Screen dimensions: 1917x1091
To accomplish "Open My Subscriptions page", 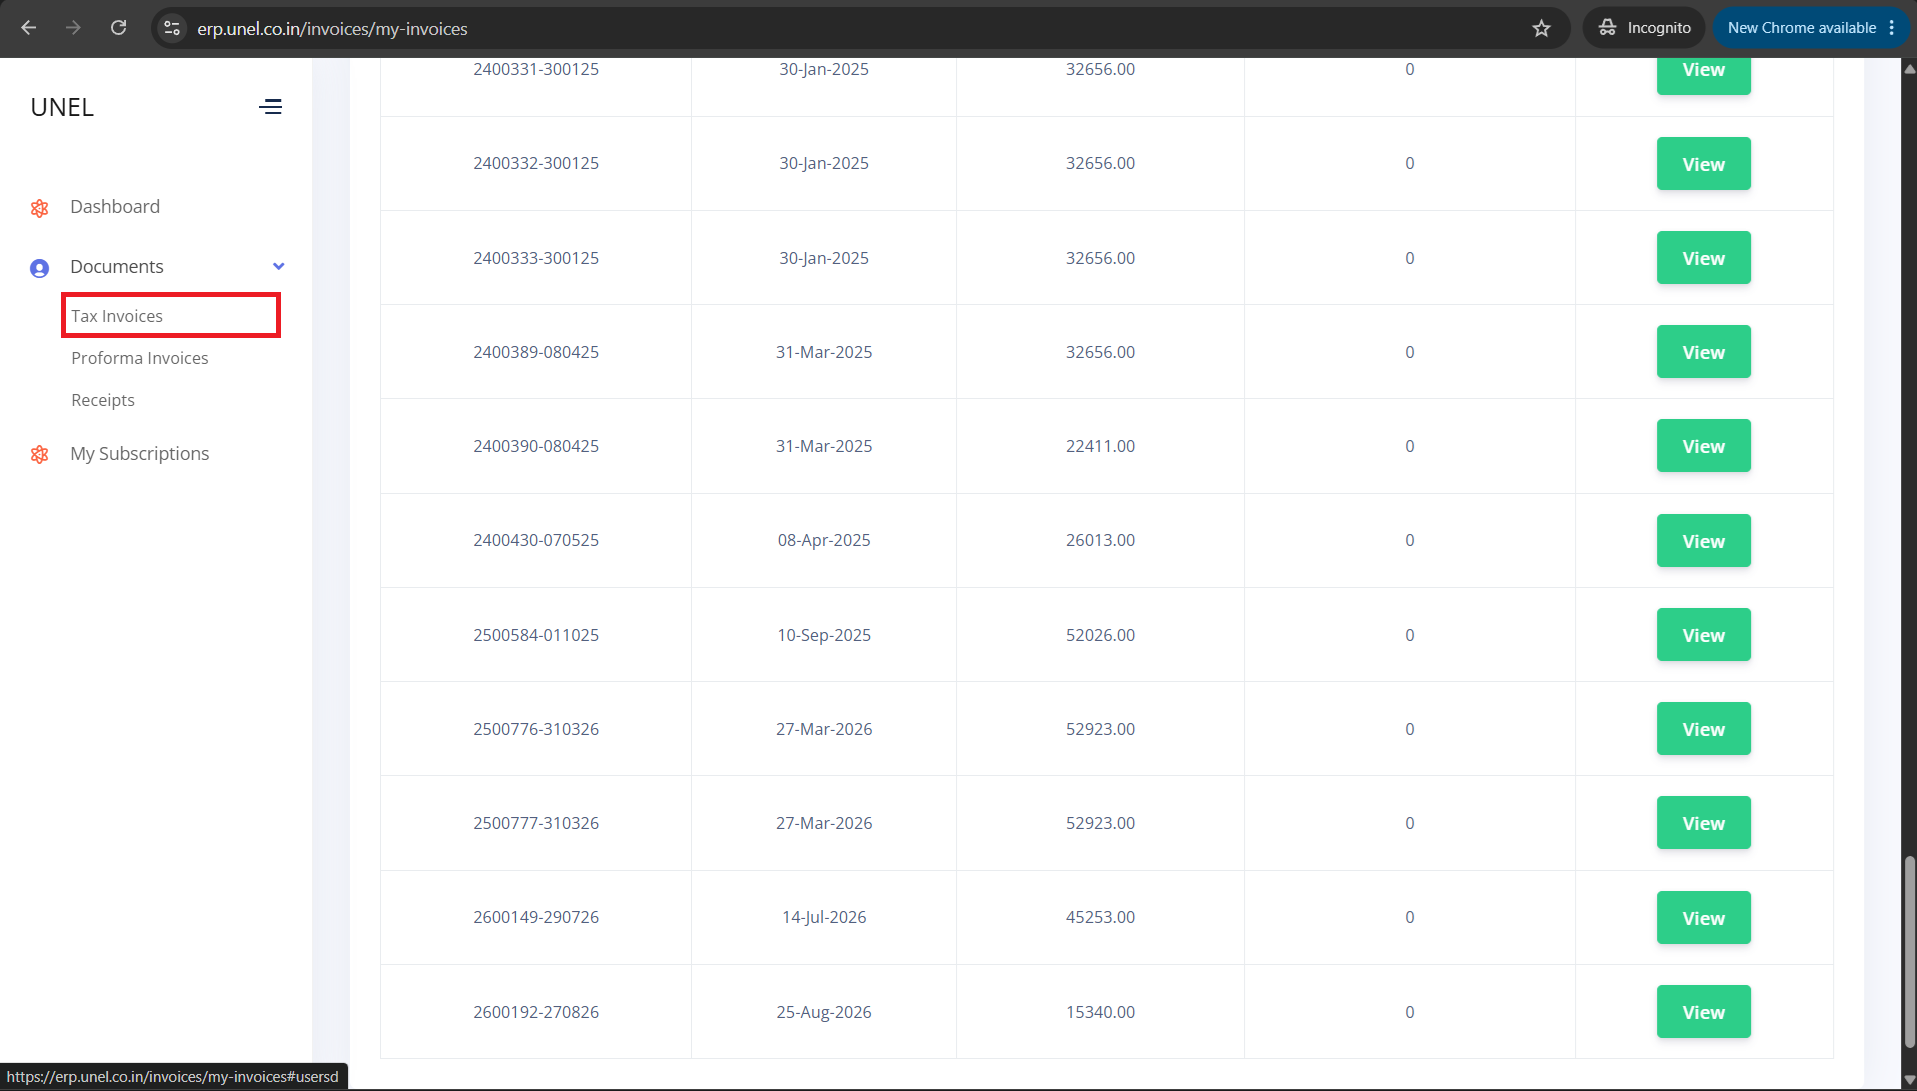I will (140, 454).
